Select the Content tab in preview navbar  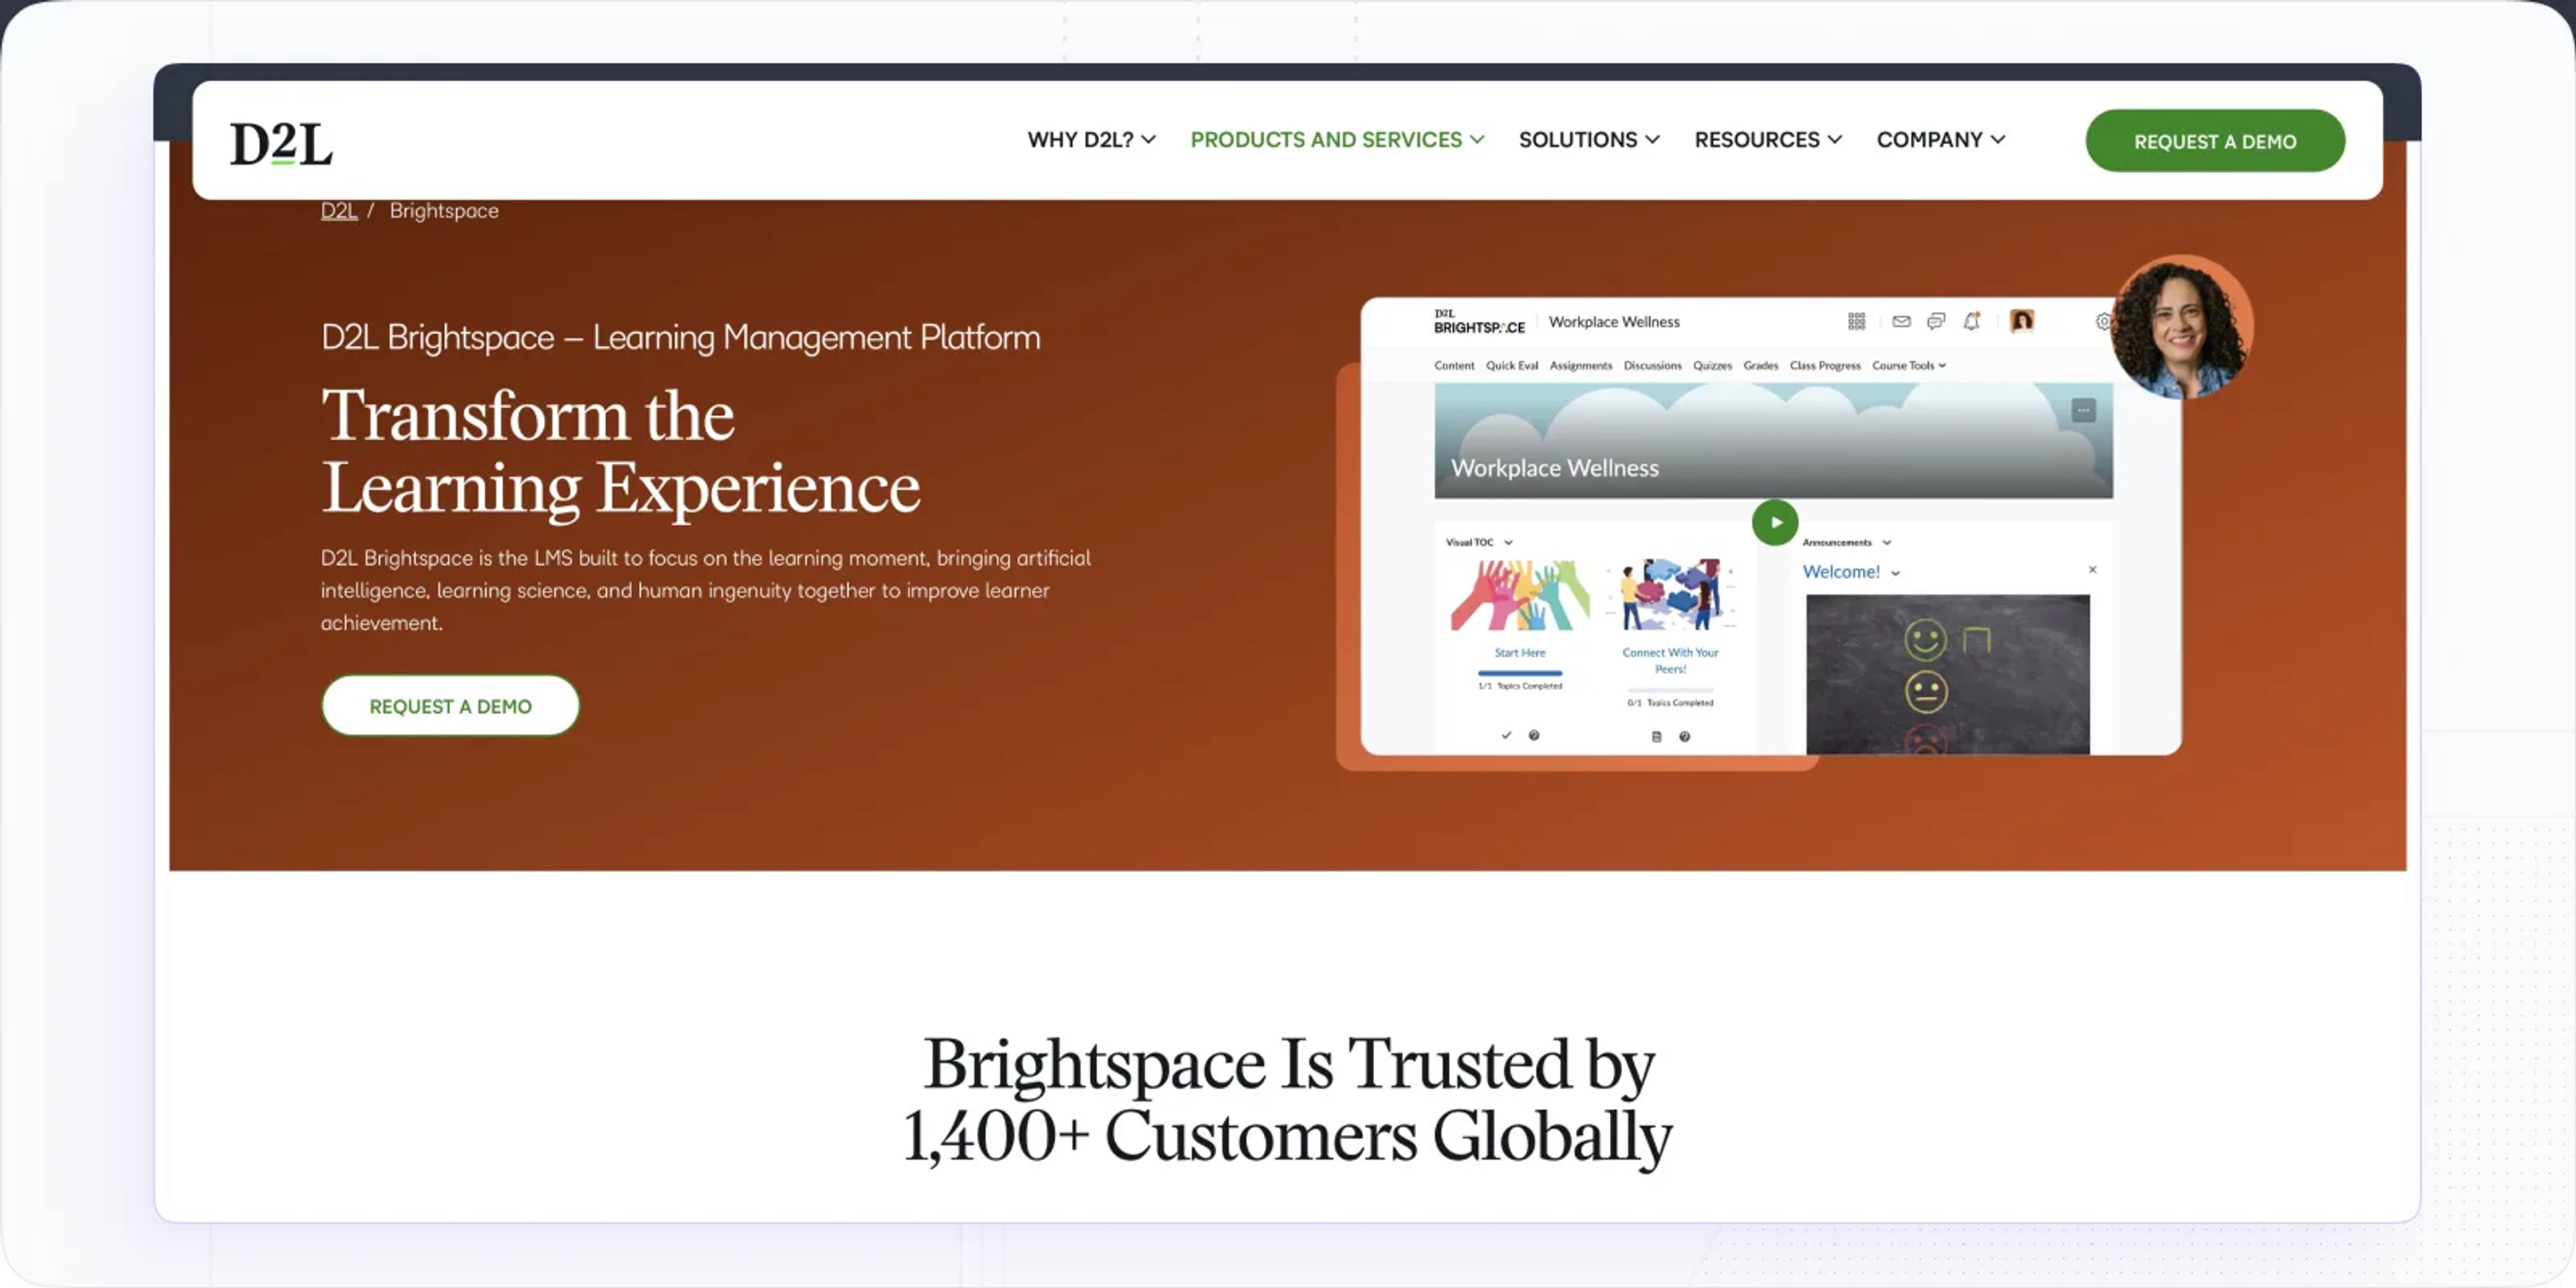[1454, 366]
